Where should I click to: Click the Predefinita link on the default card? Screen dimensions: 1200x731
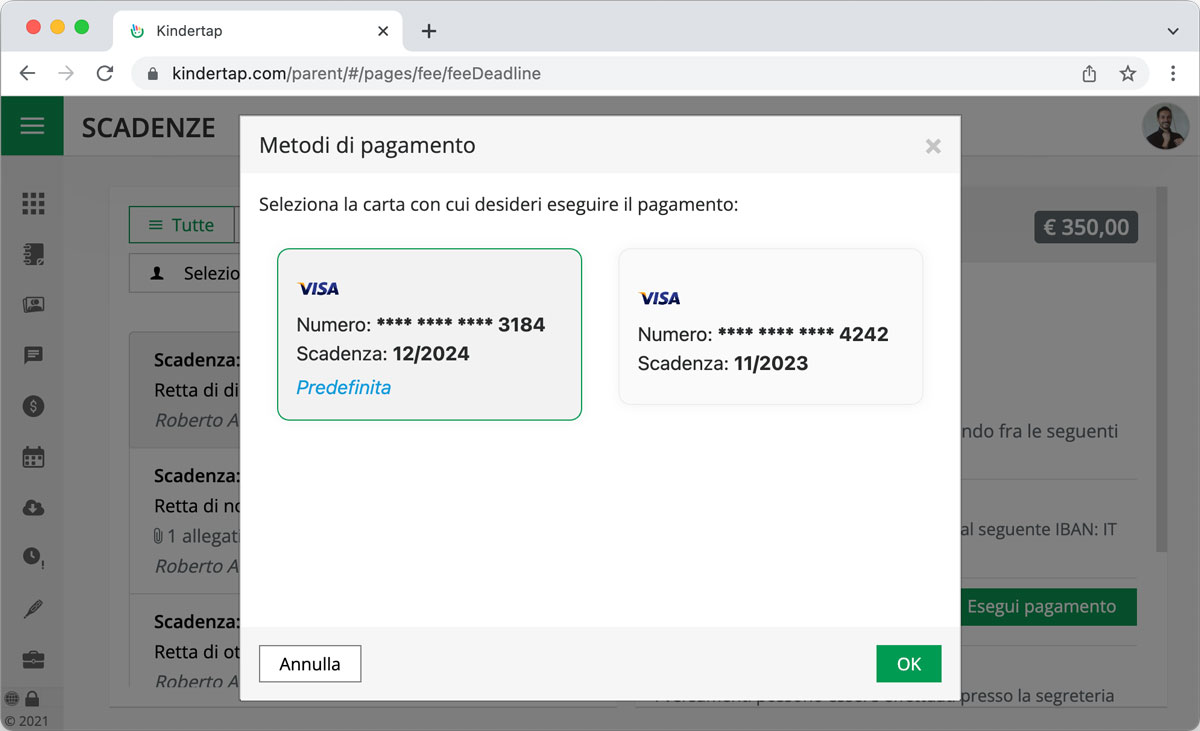343,387
